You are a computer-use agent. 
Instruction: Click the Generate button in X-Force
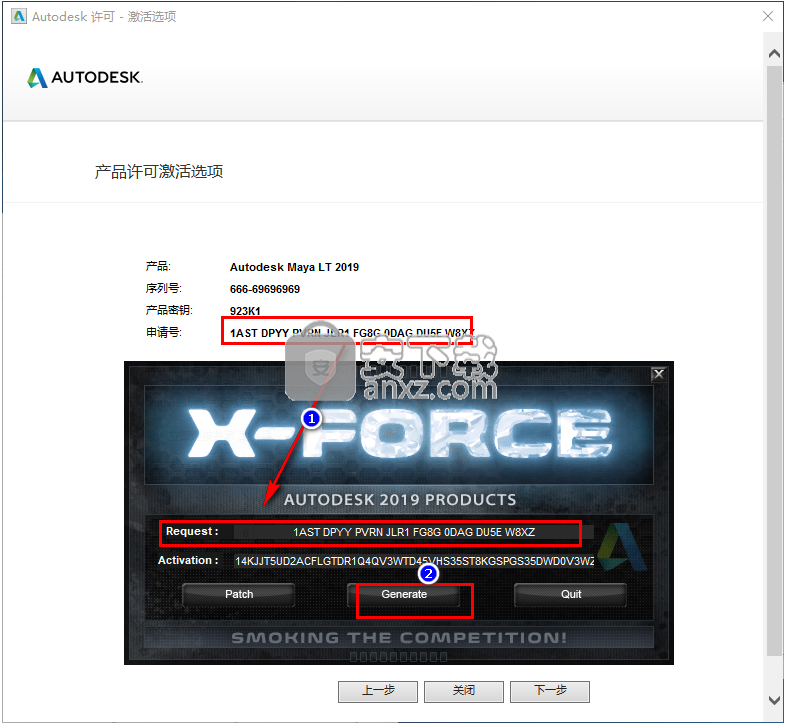404,595
